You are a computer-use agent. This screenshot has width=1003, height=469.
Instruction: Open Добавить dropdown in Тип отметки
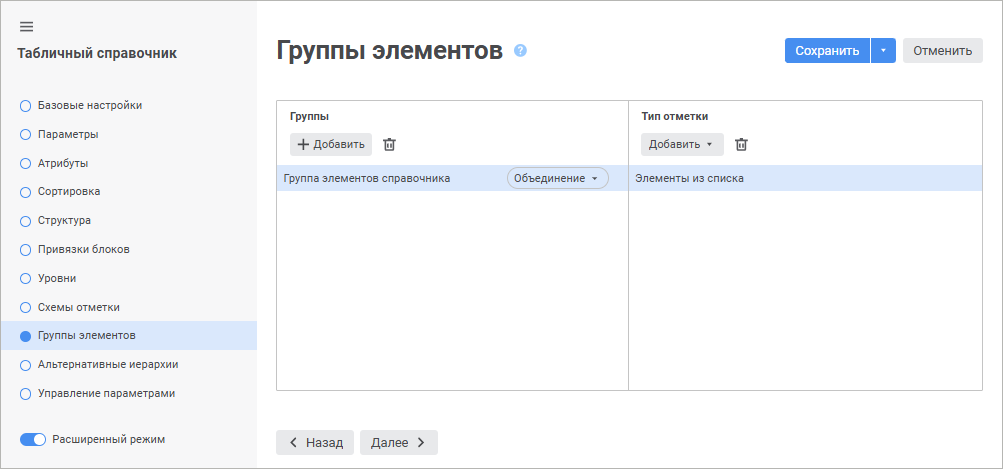(x=682, y=145)
